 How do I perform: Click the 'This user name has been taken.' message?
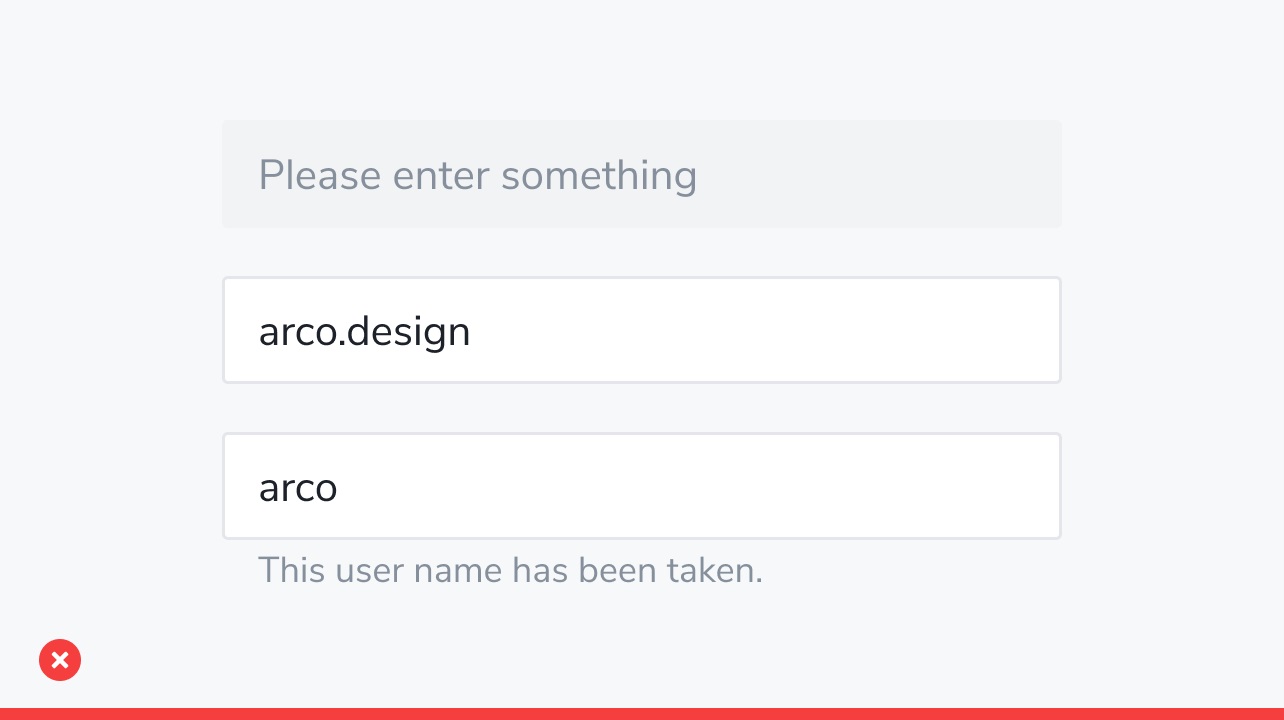510,570
